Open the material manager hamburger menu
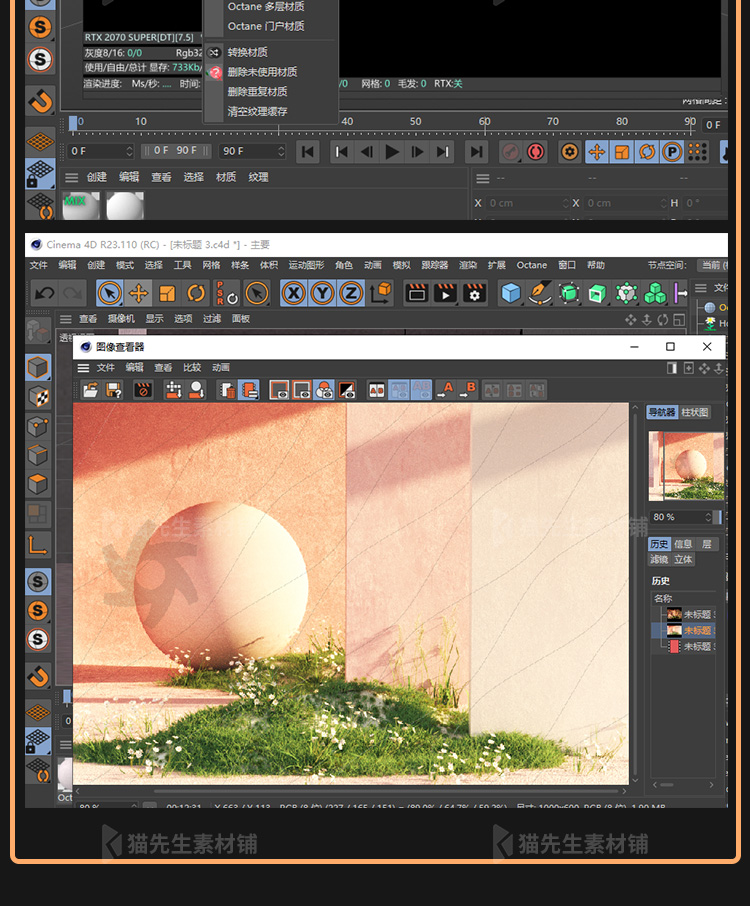The width and height of the screenshot is (750, 906). coord(71,177)
